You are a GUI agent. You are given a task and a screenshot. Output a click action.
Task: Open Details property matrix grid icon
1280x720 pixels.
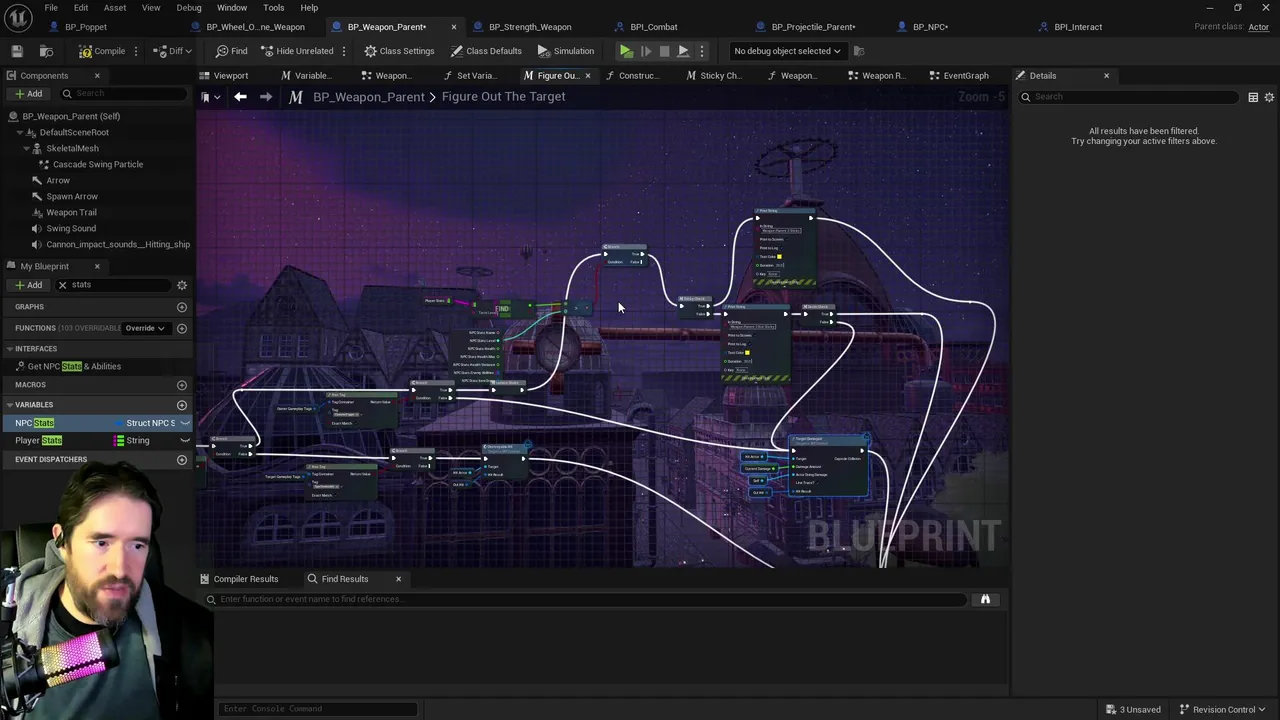click(1253, 97)
